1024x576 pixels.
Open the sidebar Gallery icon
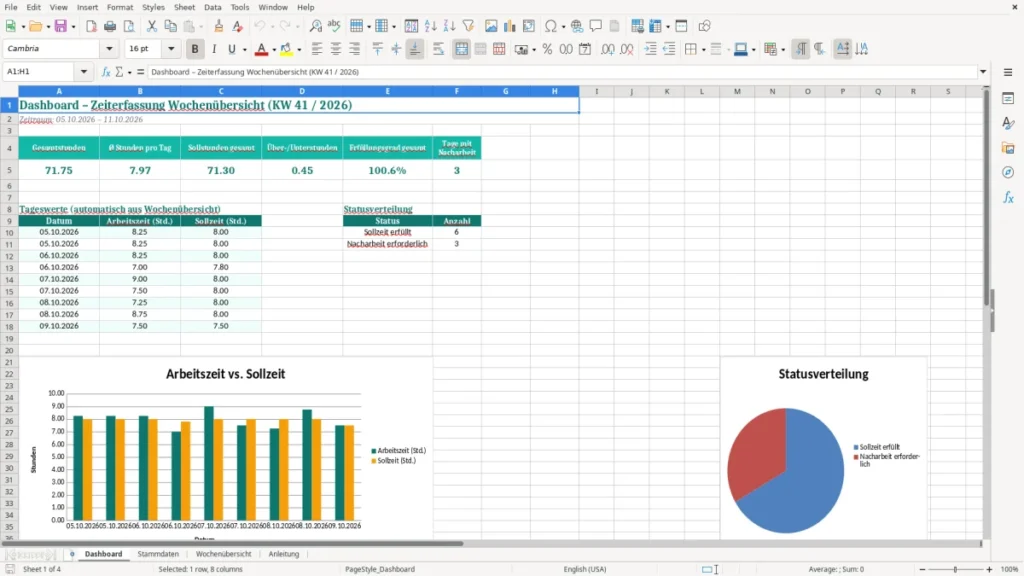pos(1008,148)
